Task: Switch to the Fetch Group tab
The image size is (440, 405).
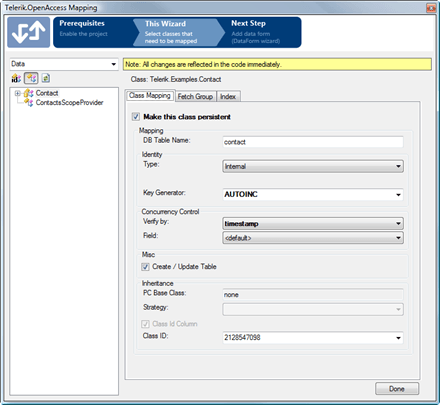Action: (x=195, y=96)
